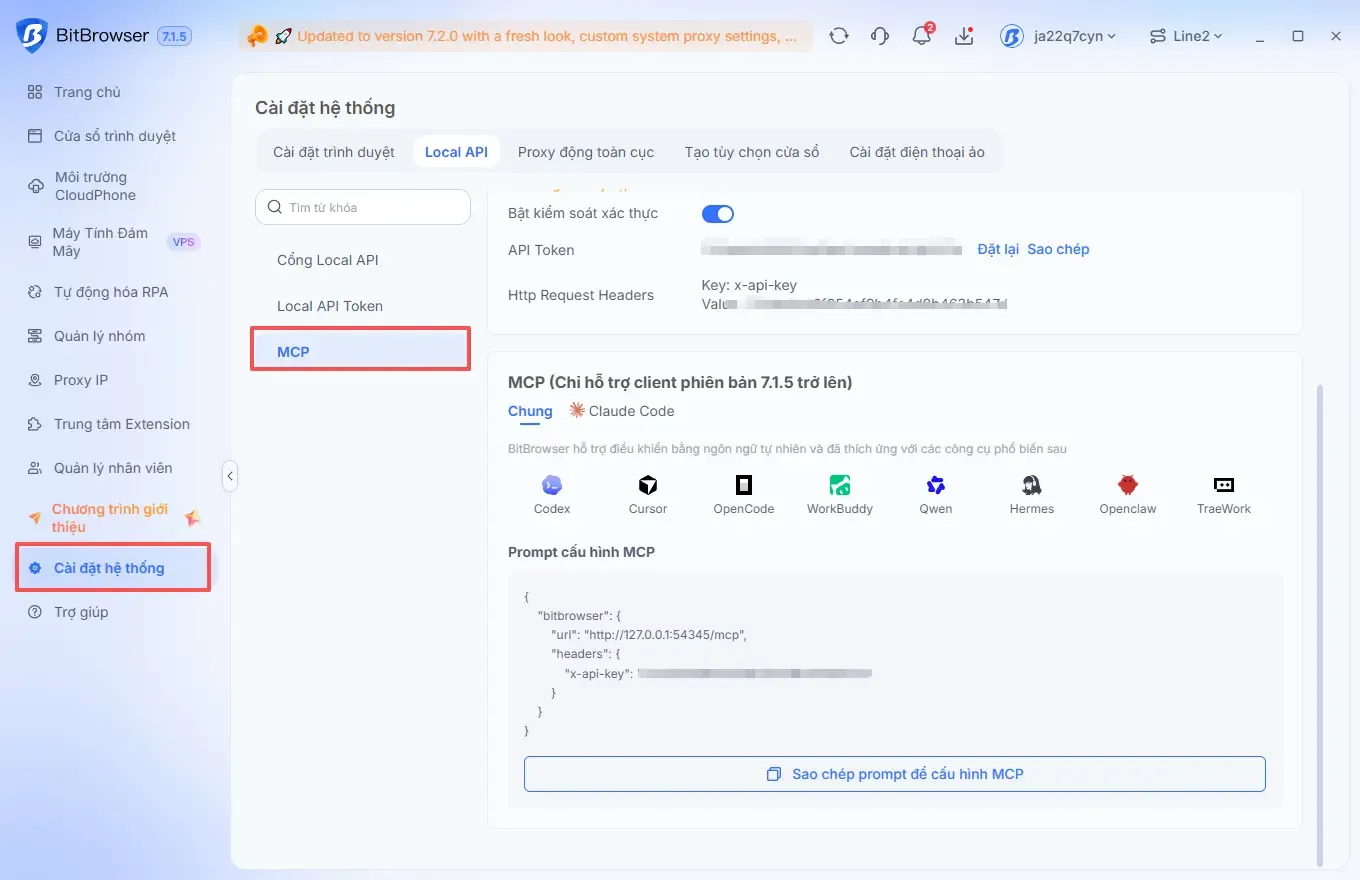Open Quản lý nhân viên
This screenshot has height=880, width=1360.
point(113,468)
